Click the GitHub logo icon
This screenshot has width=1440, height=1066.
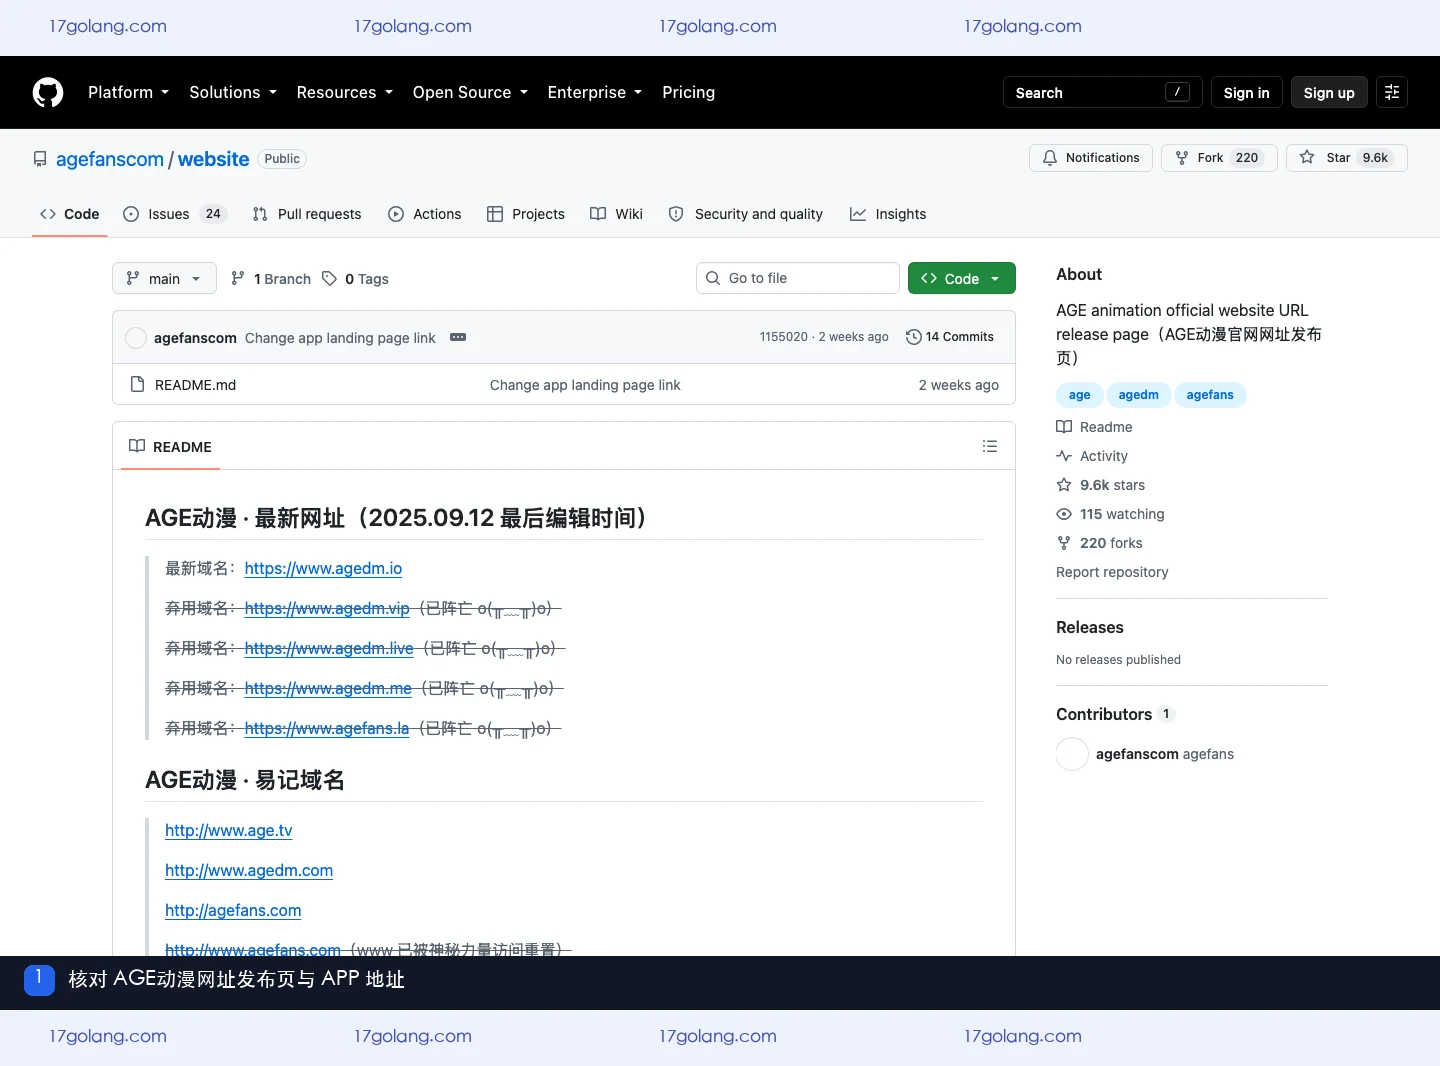(x=48, y=92)
